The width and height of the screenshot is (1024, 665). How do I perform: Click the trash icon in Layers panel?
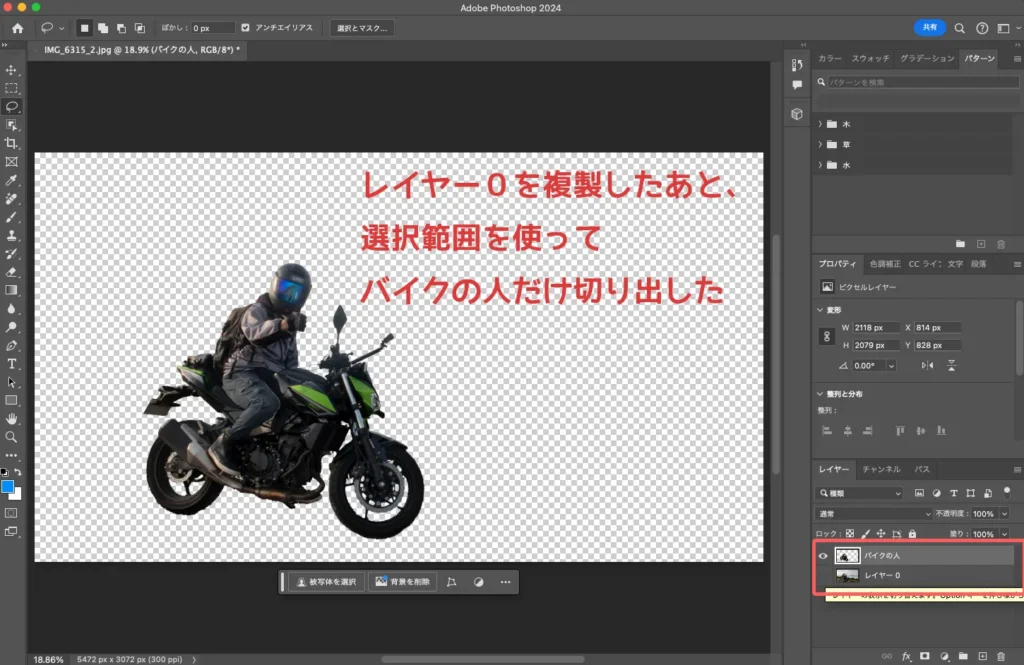pyautogui.click(x=1001, y=656)
